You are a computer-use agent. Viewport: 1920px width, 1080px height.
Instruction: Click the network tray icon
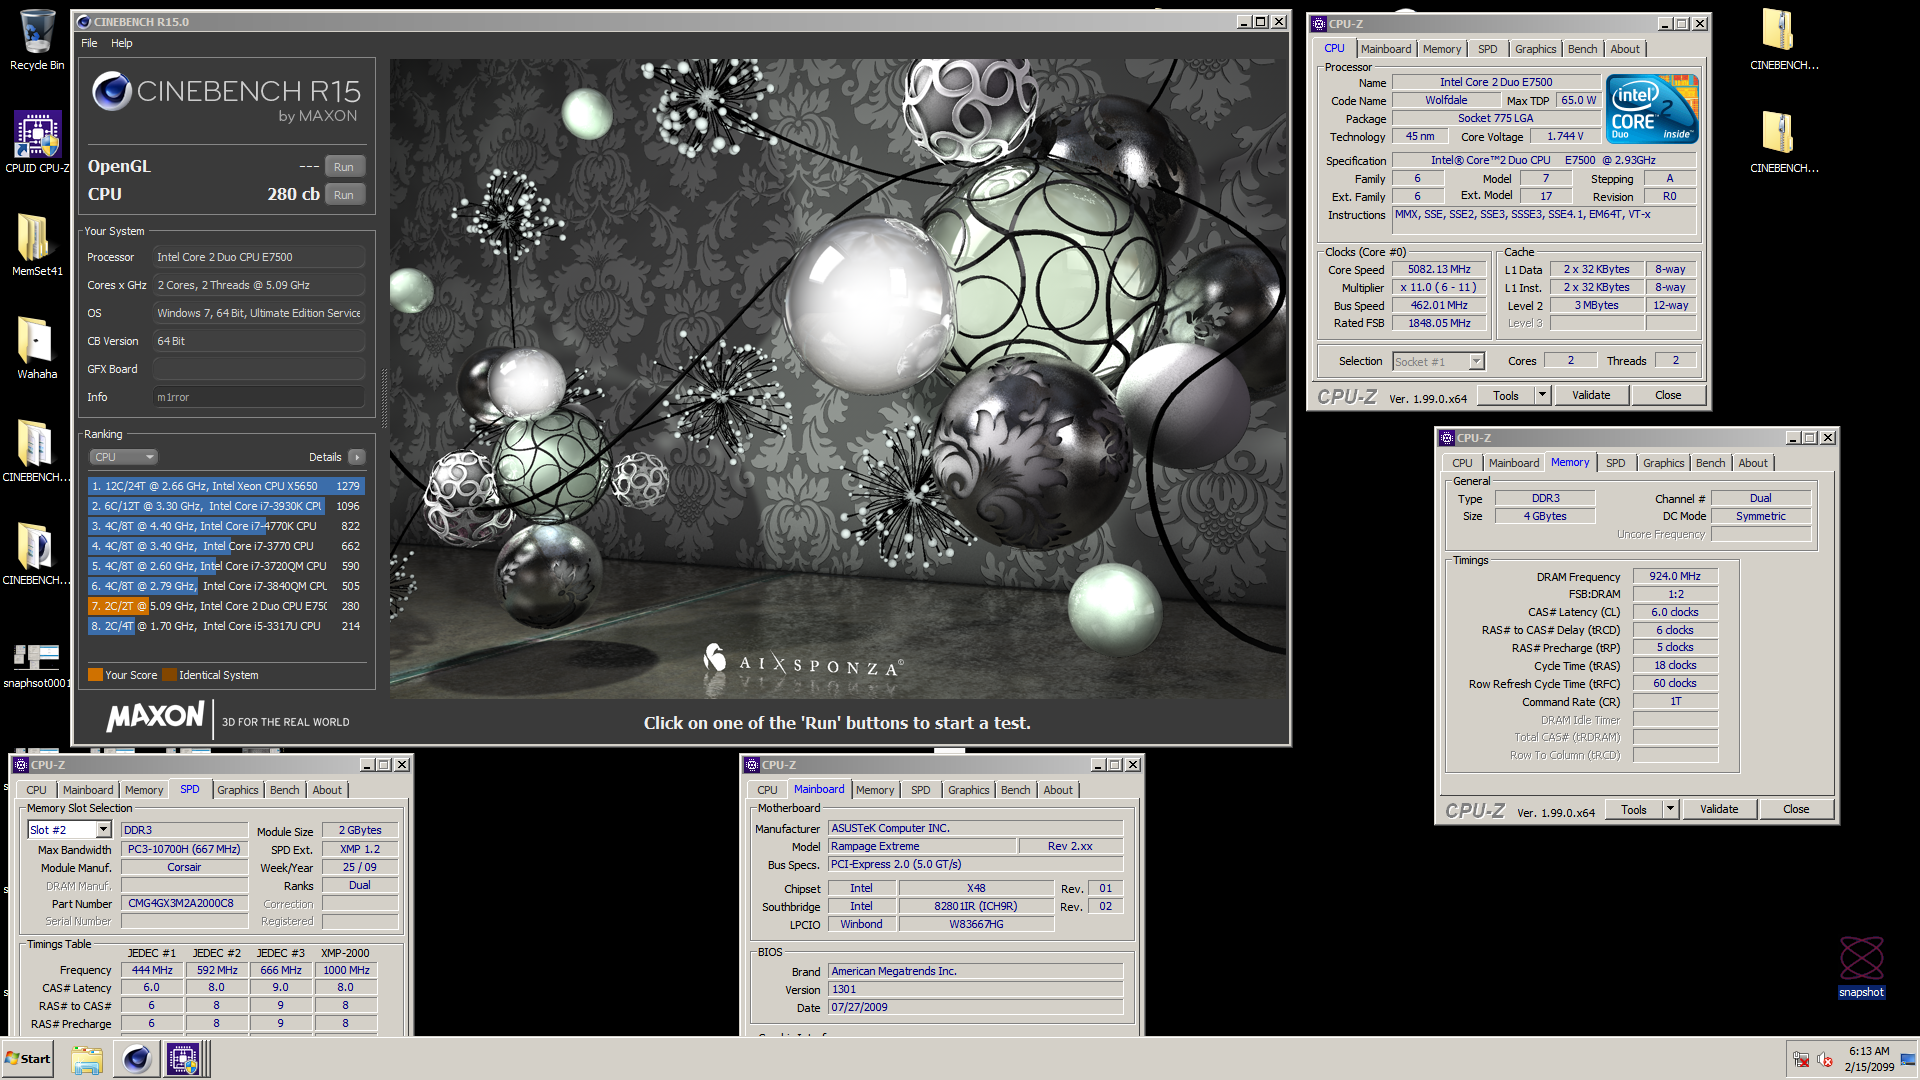pyautogui.click(x=1801, y=1060)
